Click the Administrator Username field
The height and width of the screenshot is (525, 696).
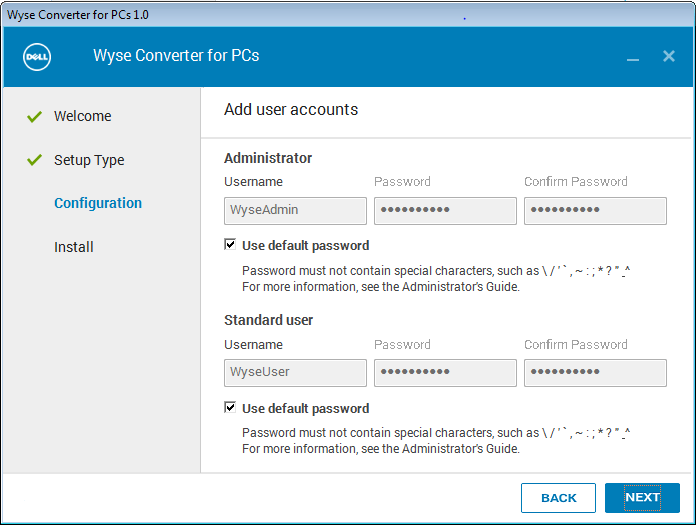coord(295,210)
